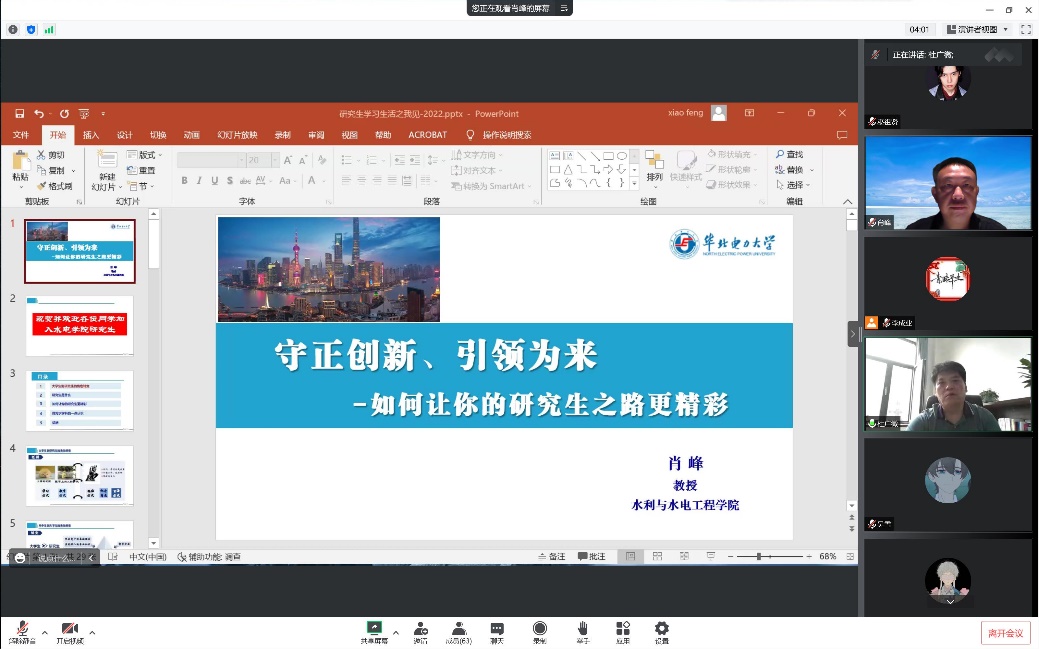Image resolution: width=1039 pixels, height=649 pixels.
Task: Click the raise hand icon
Action: point(581,629)
